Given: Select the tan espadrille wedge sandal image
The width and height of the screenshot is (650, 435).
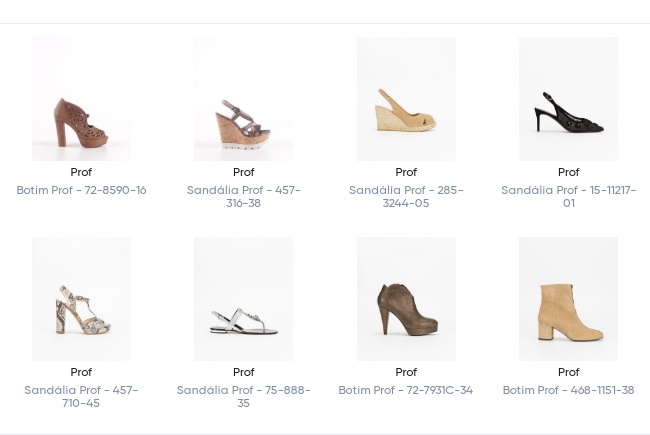Looking at the screenshot, I should pyautogui.click(x=406, y=99).
